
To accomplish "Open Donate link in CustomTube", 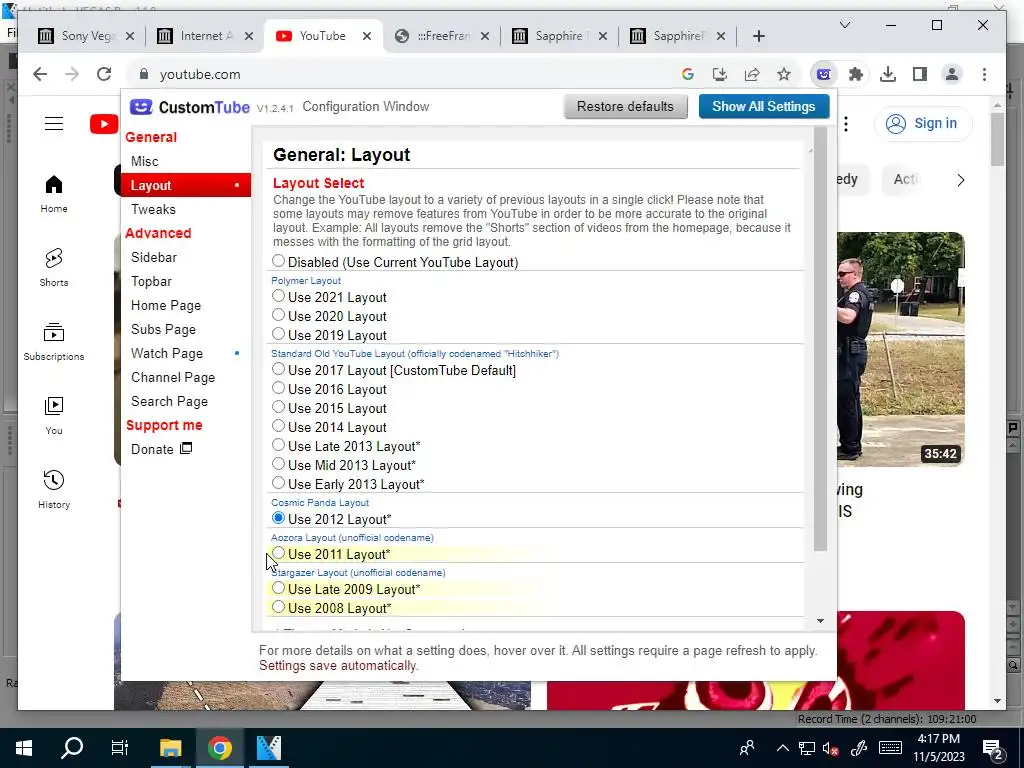I will (x=161, y=449).
